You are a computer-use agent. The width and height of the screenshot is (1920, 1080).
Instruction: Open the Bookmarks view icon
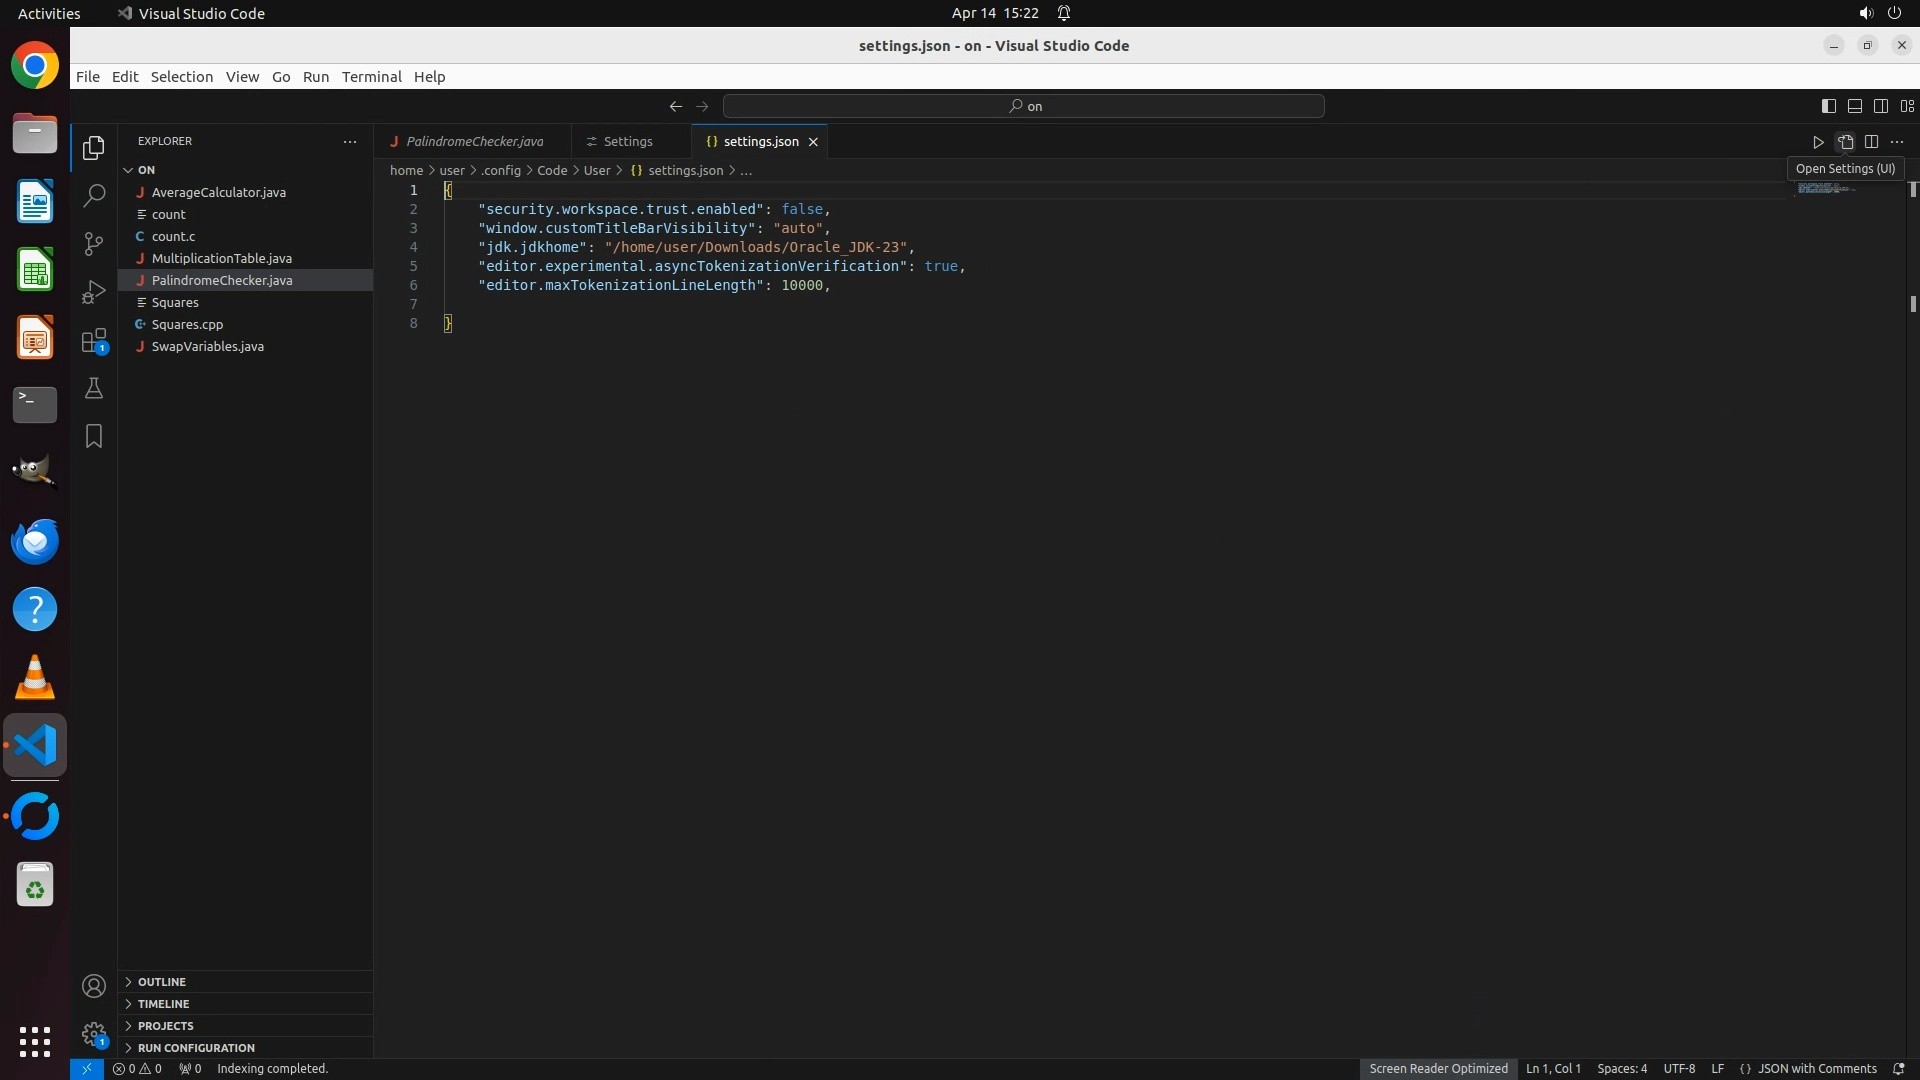tap(94, 436)
